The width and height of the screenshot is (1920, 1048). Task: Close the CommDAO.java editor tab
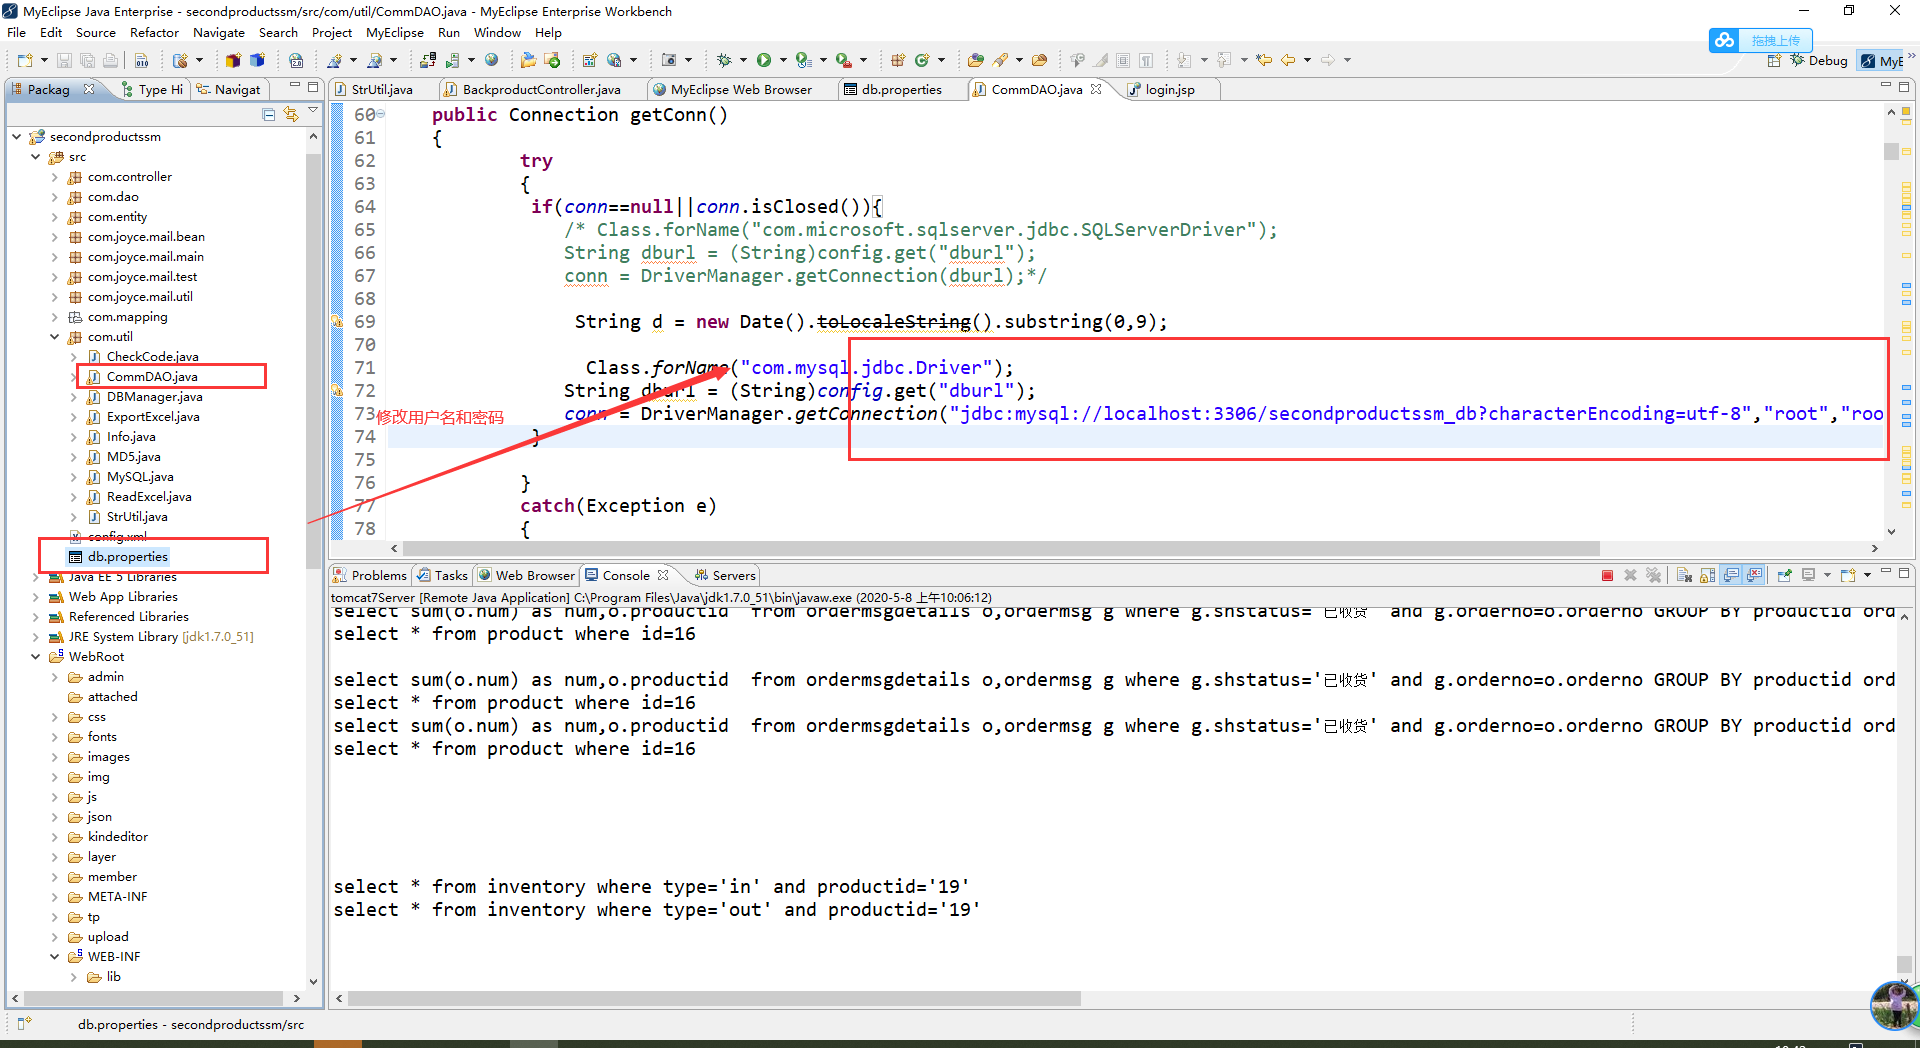[1096, 89]
